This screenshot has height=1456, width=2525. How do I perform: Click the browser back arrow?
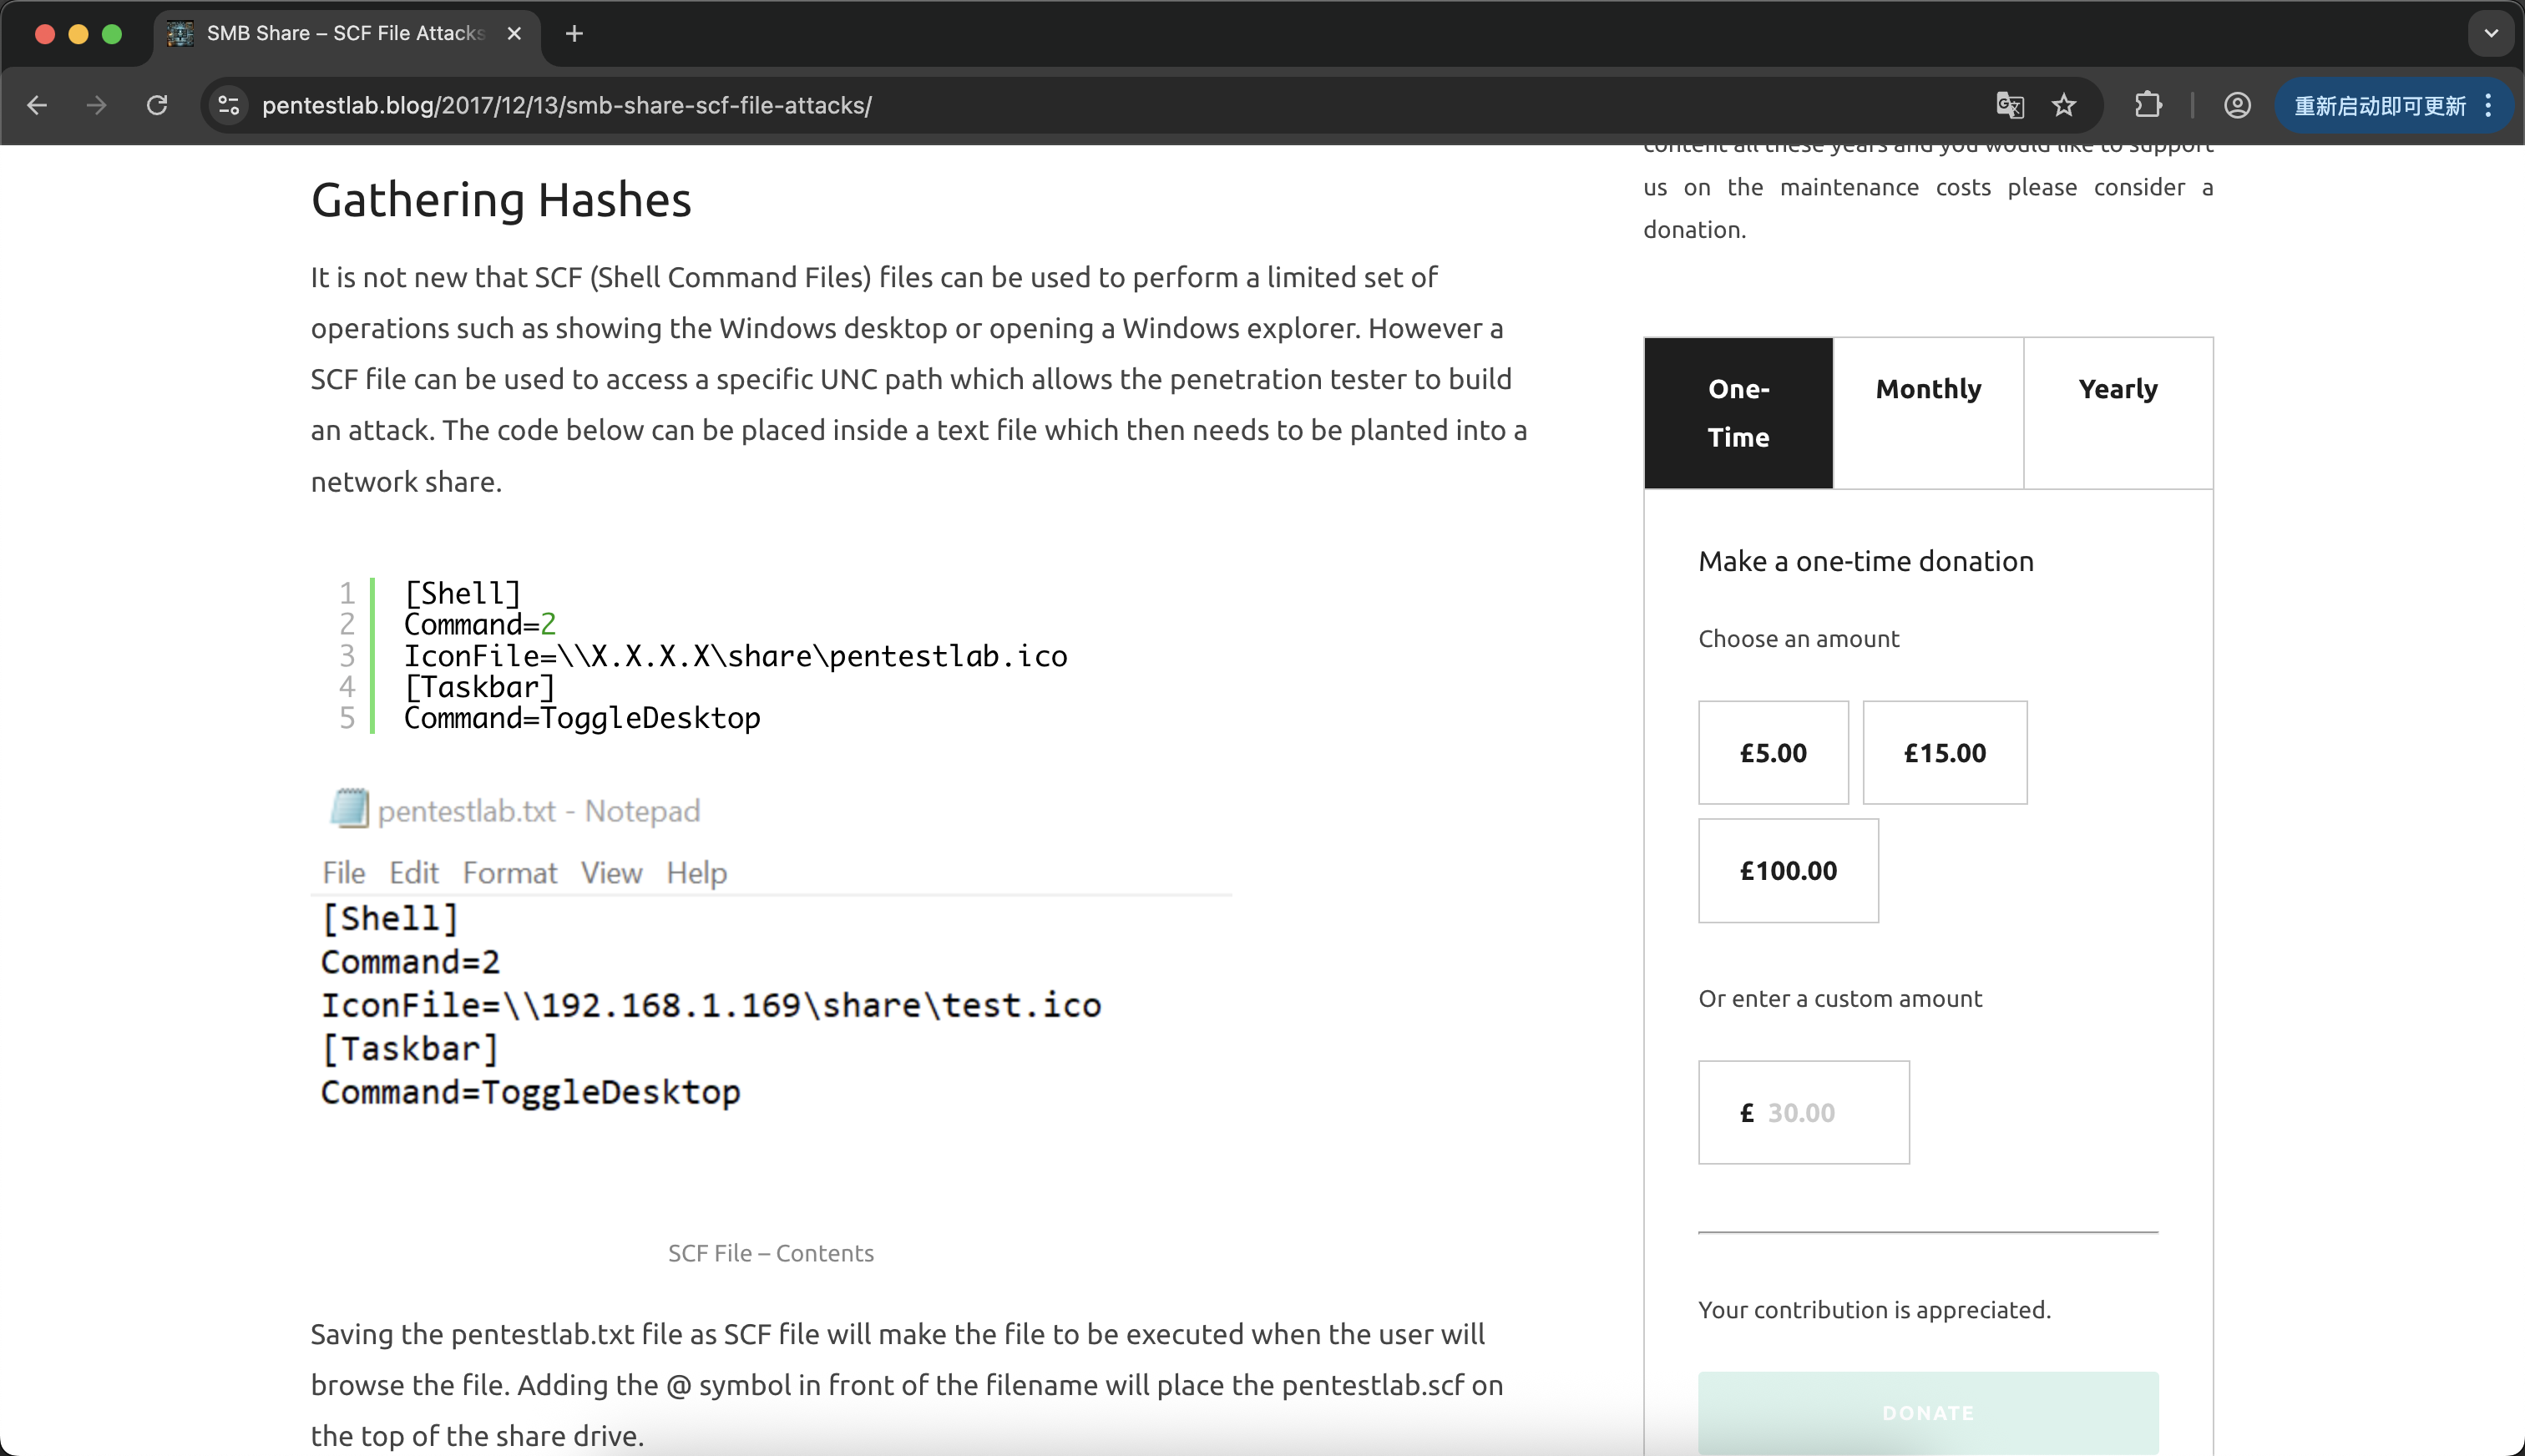[x=37, y=105]
